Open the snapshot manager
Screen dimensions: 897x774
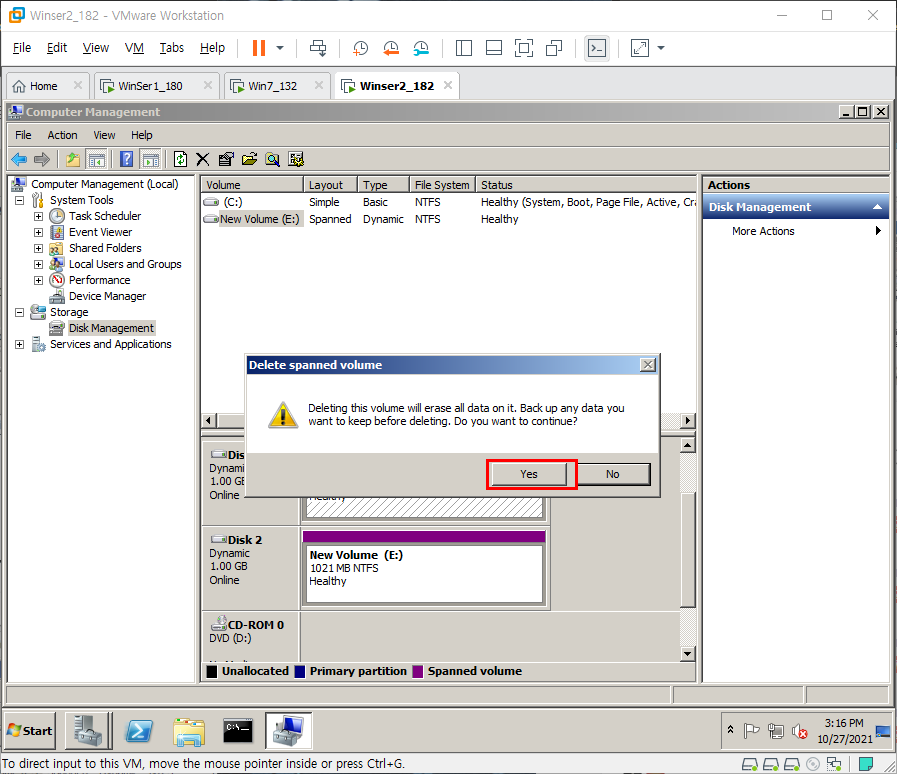click(x=421, y=48)
